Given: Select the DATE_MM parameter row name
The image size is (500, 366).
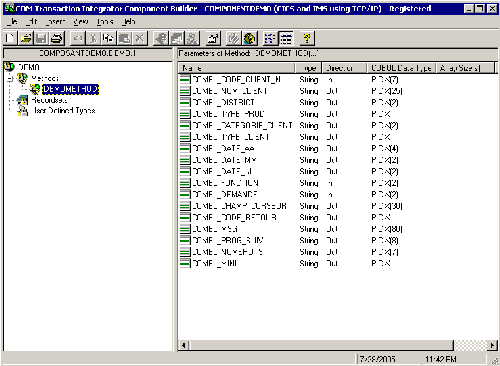Looking at the screenshot, I should pos(224,160).
